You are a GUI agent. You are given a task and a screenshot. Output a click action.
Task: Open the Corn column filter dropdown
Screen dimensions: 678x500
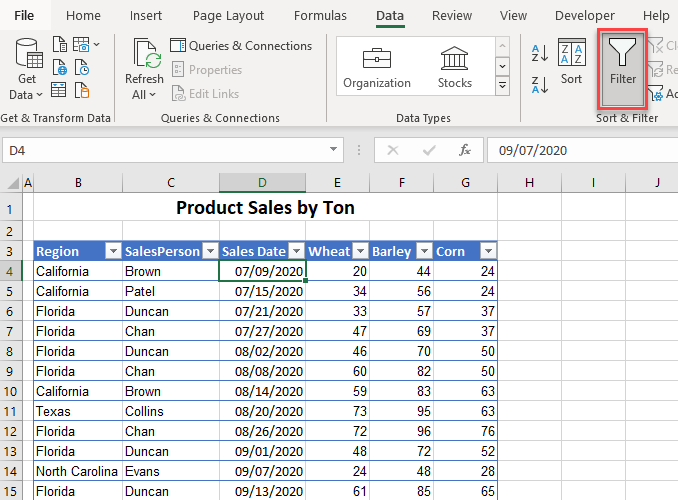(x=487, y=251)
